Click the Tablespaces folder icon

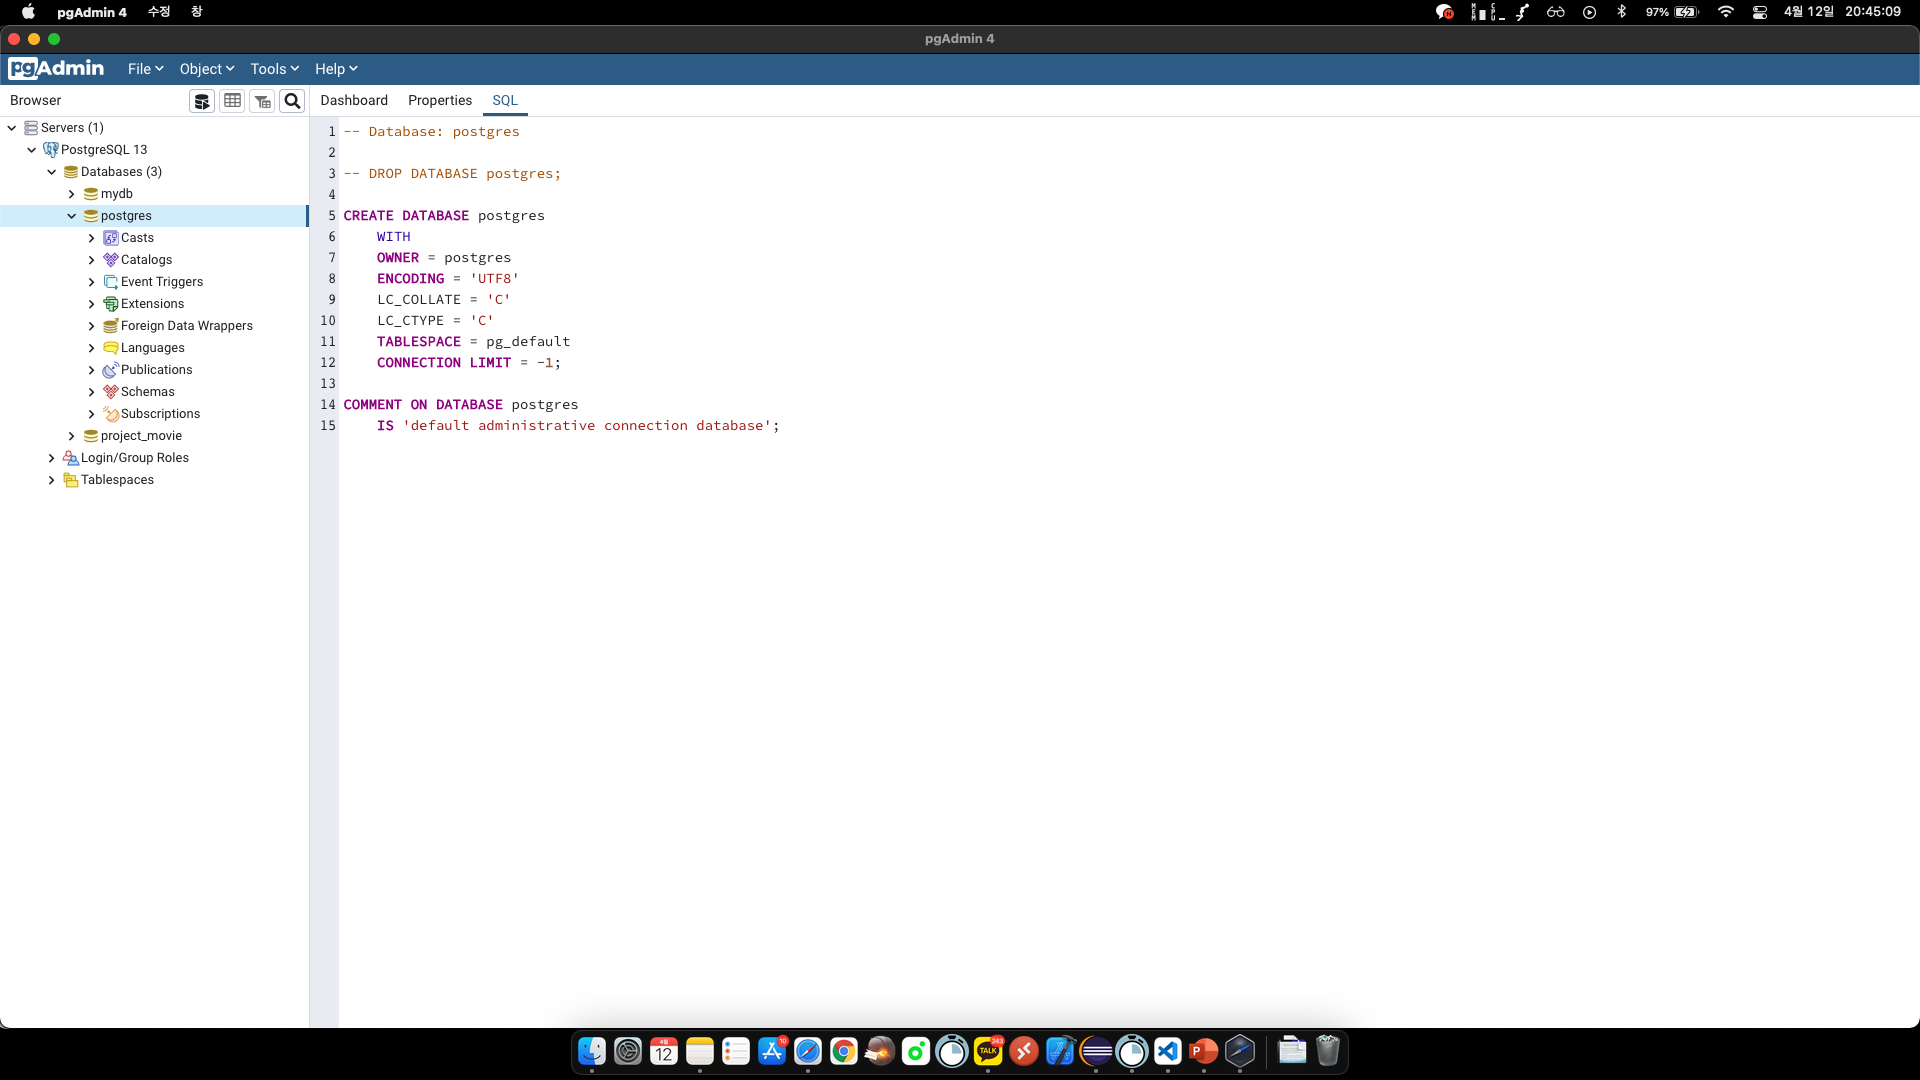tap(71, 480)
